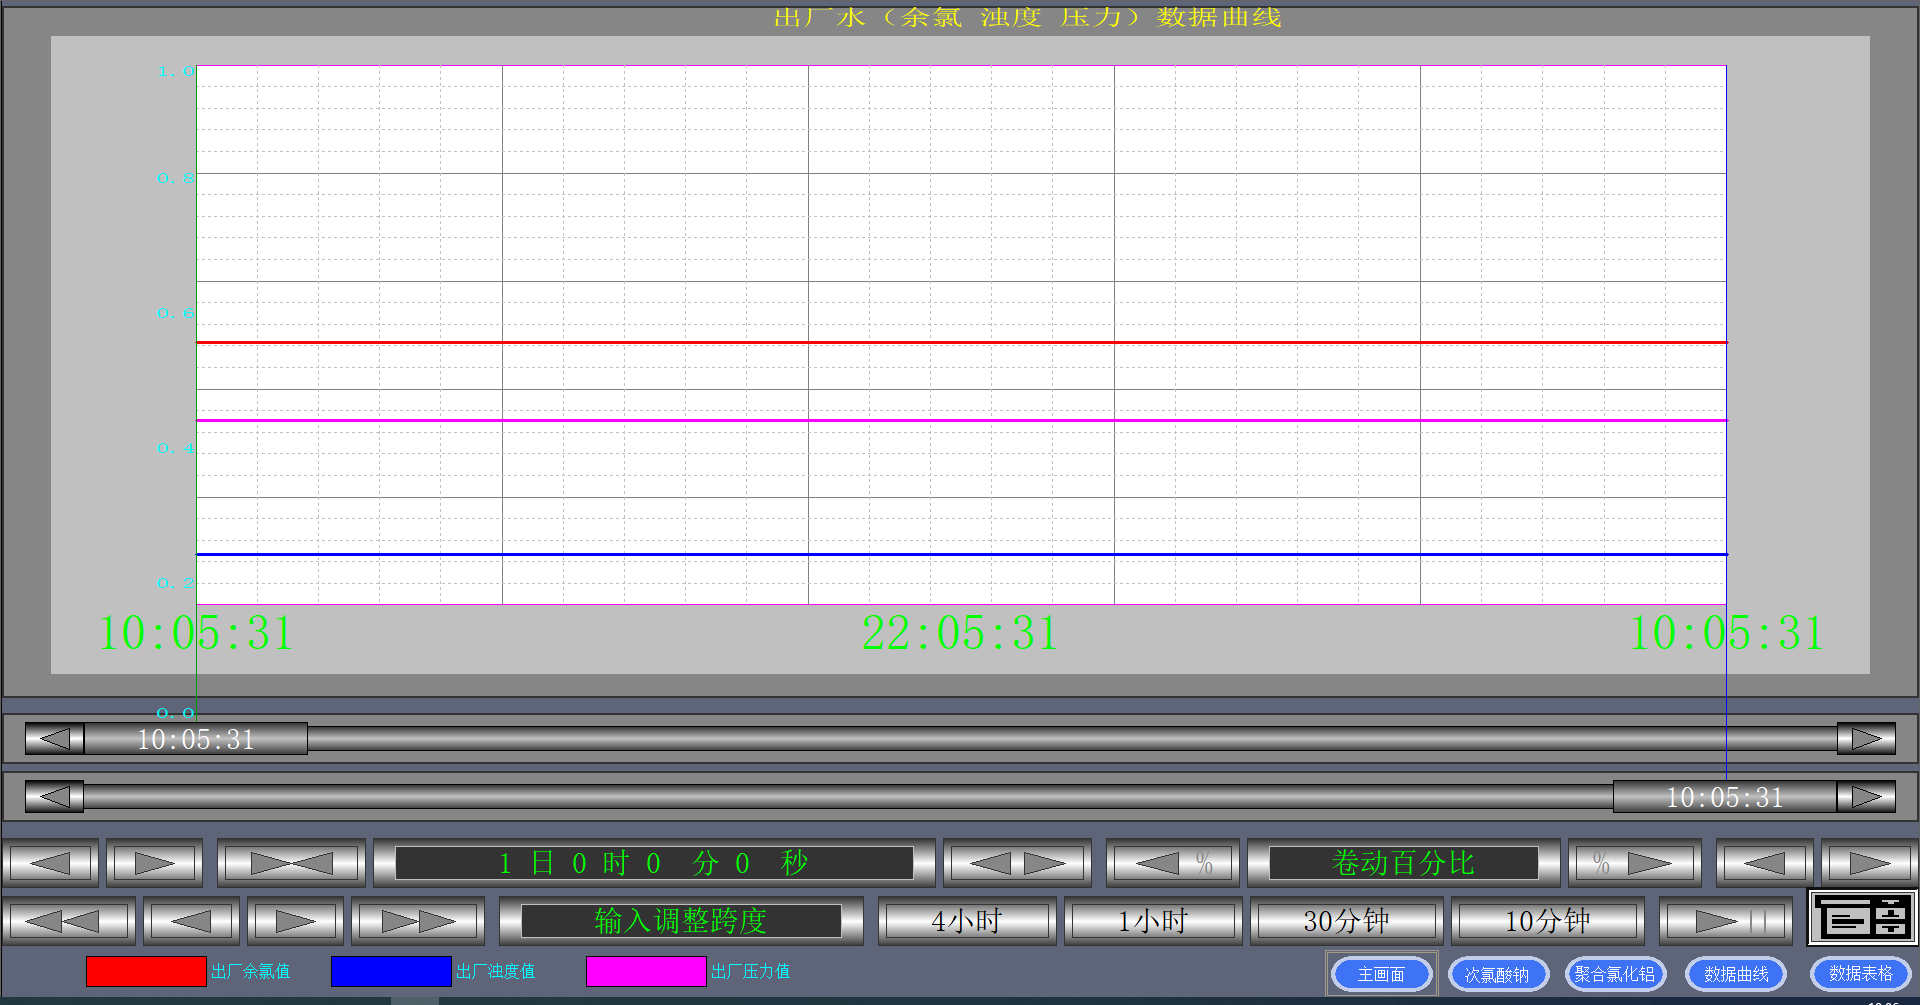
Task: Open the trend settings panel icon
Action: click(1862, 917)
